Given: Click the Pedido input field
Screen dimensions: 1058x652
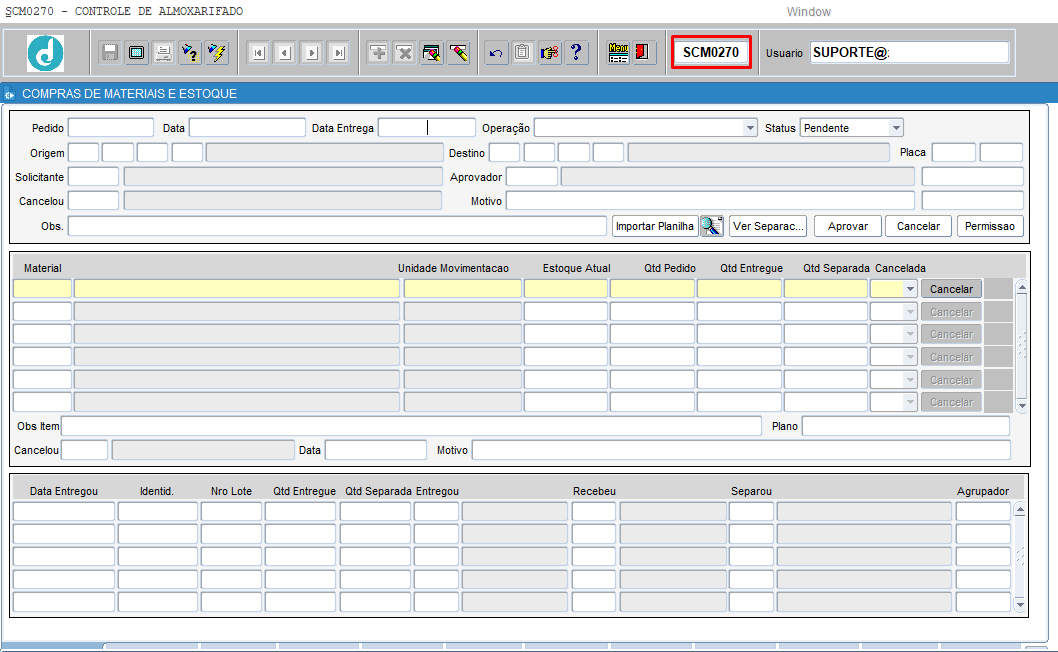Looking at the screenshot, I should [x=110, y=128].
